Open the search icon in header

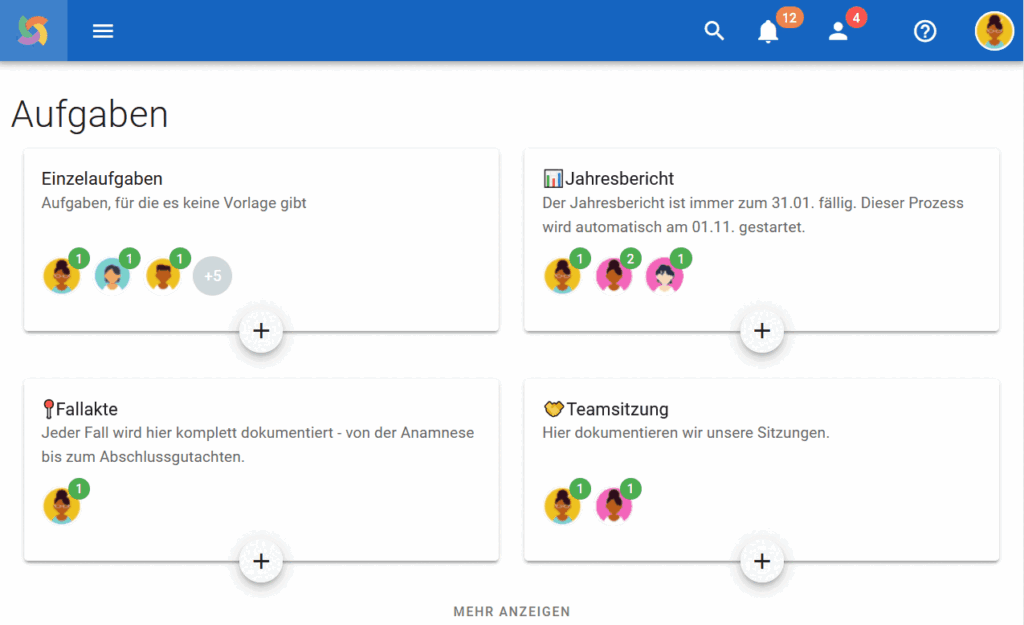714,31
